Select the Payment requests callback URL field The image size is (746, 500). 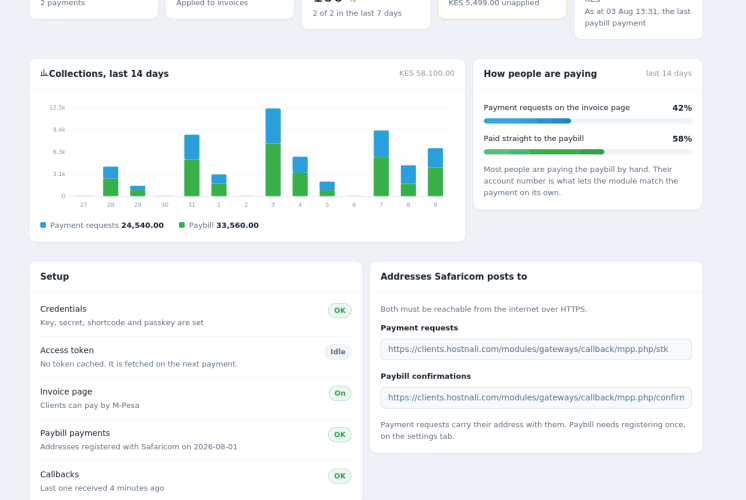coord(536,349)
